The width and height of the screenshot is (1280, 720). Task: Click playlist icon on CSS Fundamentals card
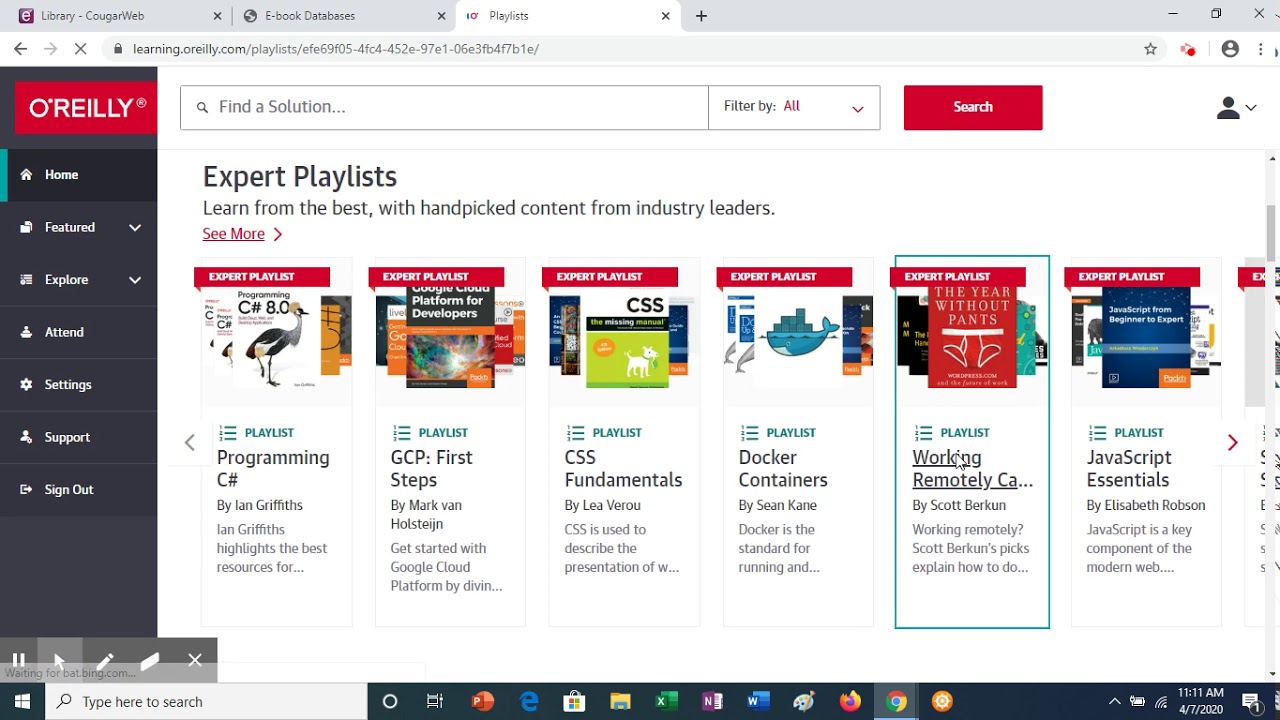click(x=576, y=433)
